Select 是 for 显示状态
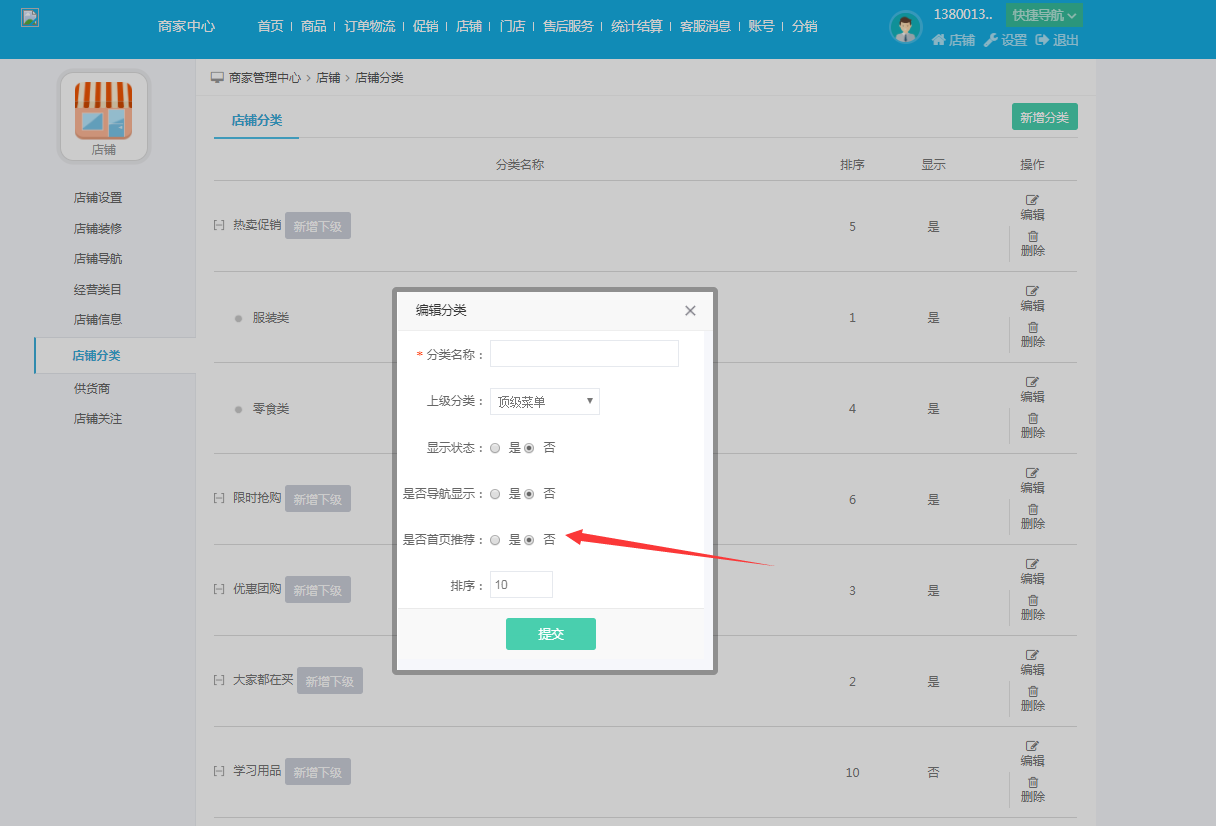 pyautogui.click(x=495, y=448)
